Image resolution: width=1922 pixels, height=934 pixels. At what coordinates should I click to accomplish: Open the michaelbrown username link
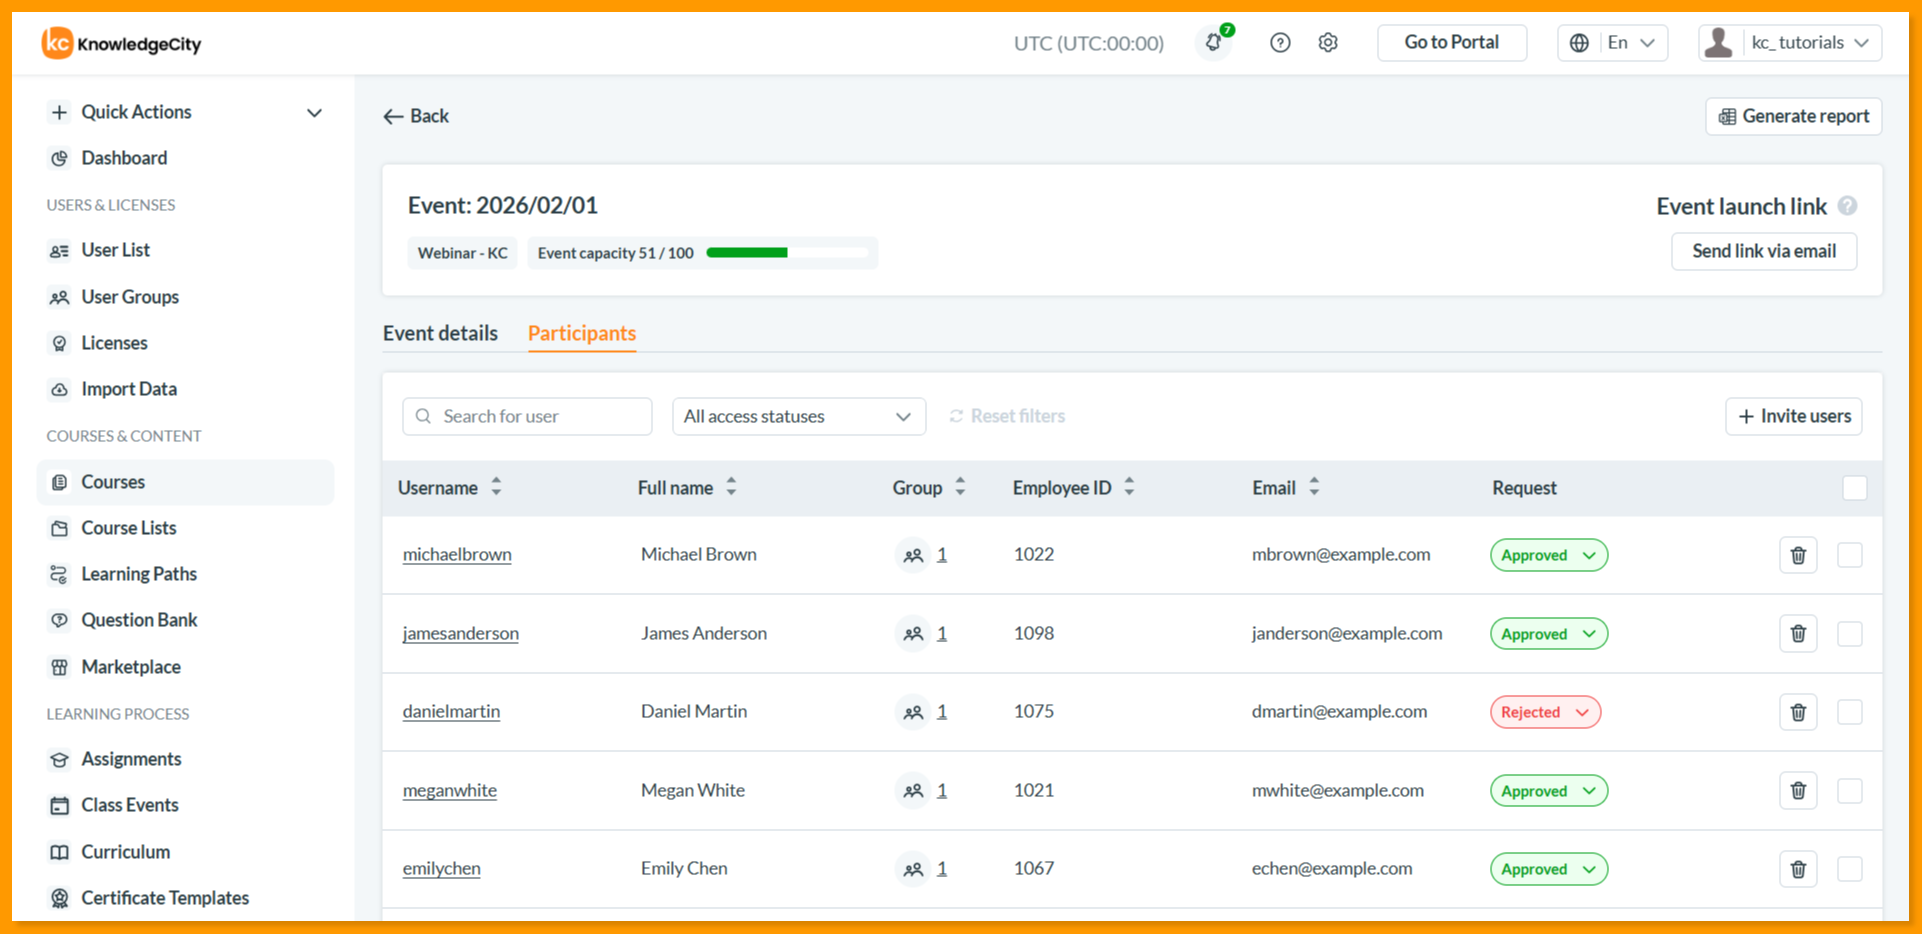pos(457,554)
